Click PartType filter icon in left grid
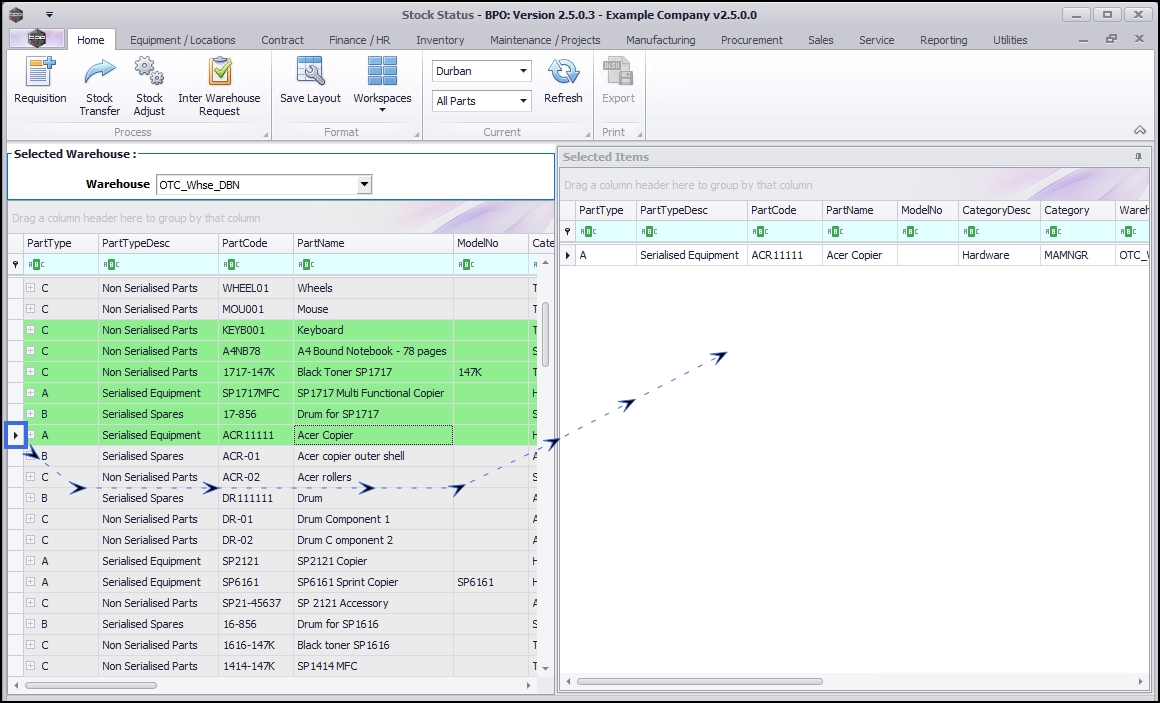1160x703 pixels. 35,264
